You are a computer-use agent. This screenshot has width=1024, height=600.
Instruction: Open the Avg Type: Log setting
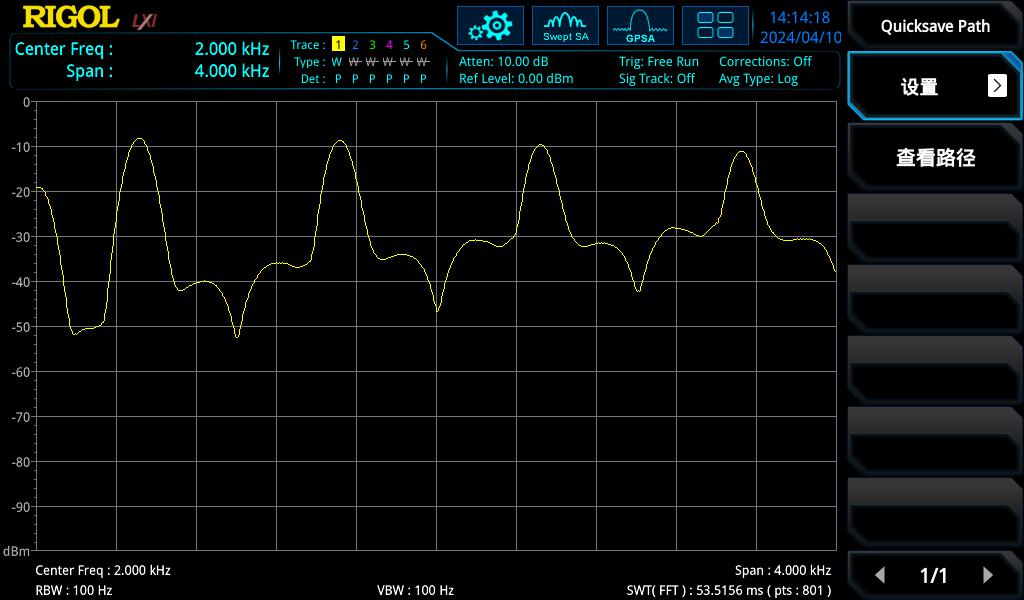[x=758, y=79]
